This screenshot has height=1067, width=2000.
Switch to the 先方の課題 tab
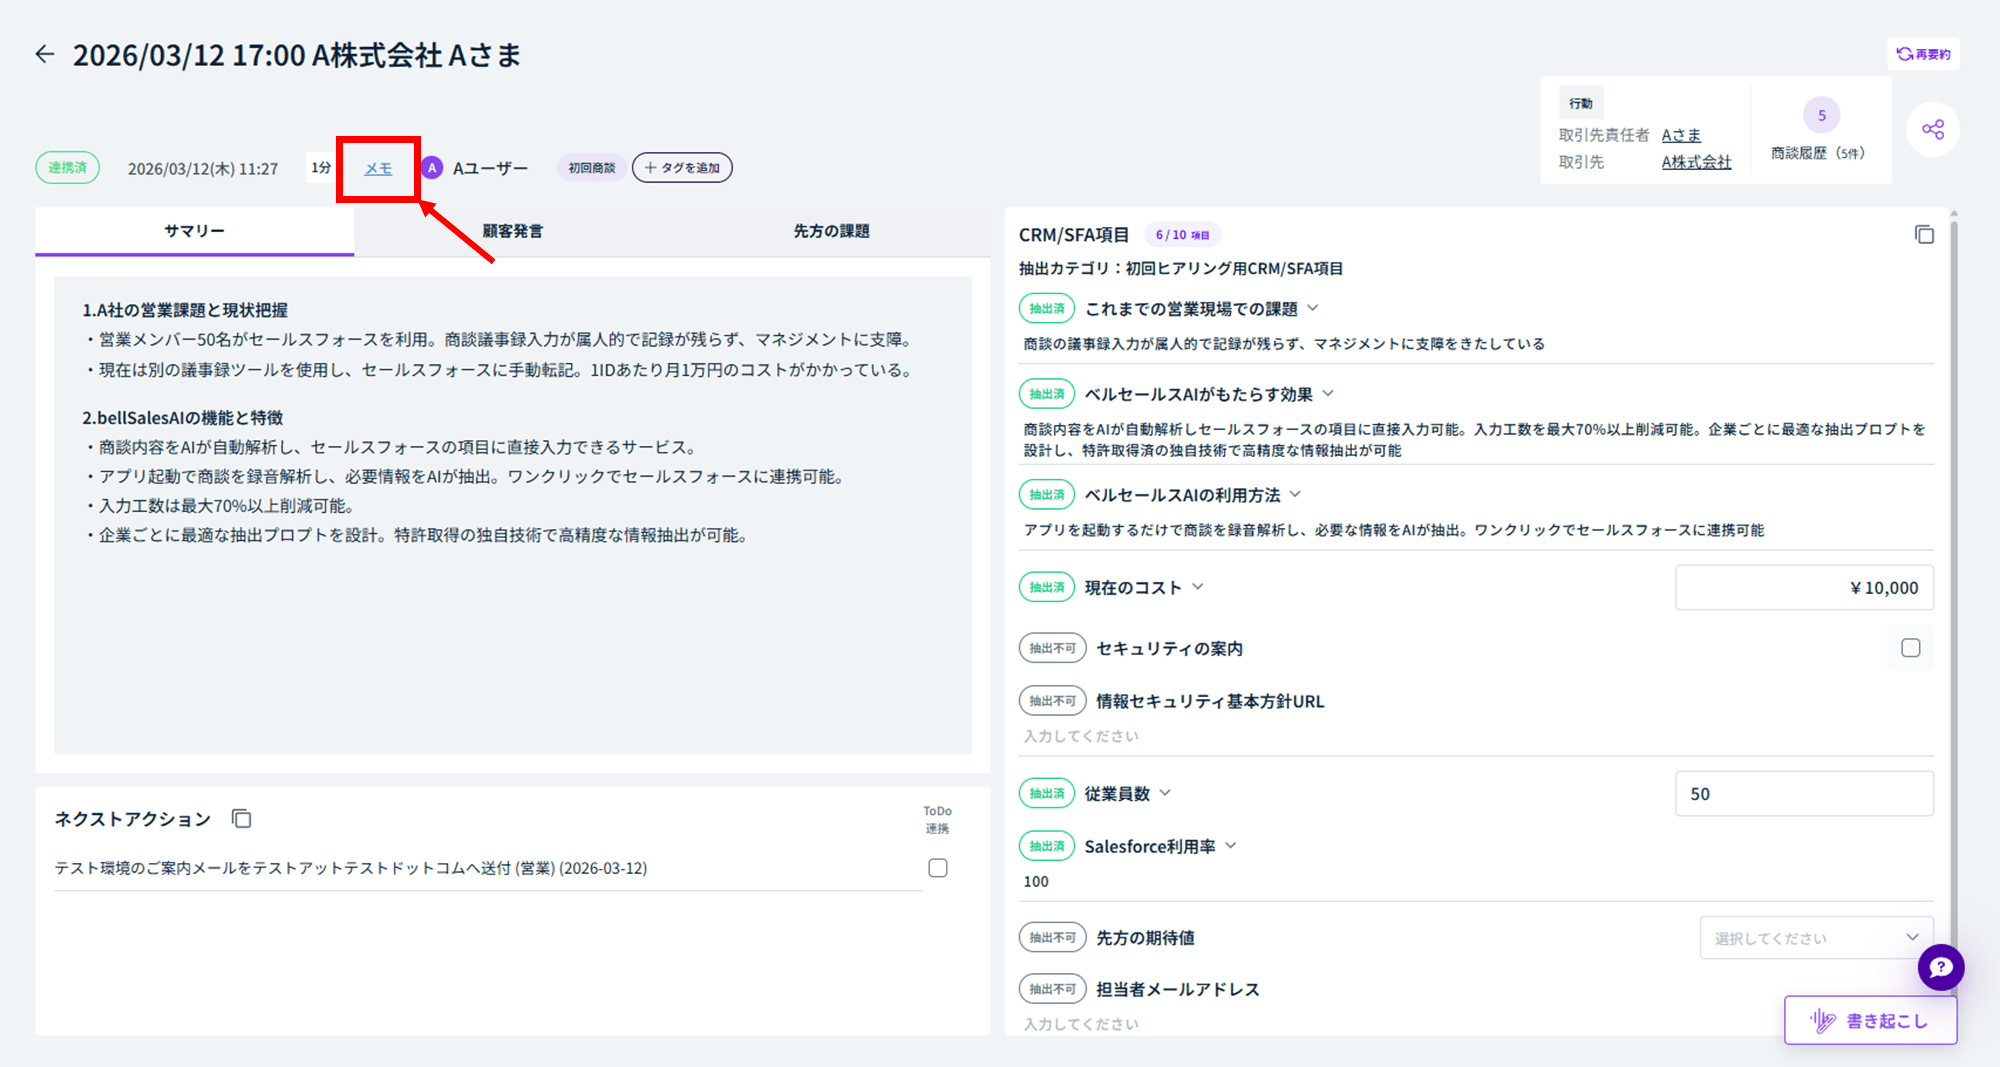click(x=831, y=231)
